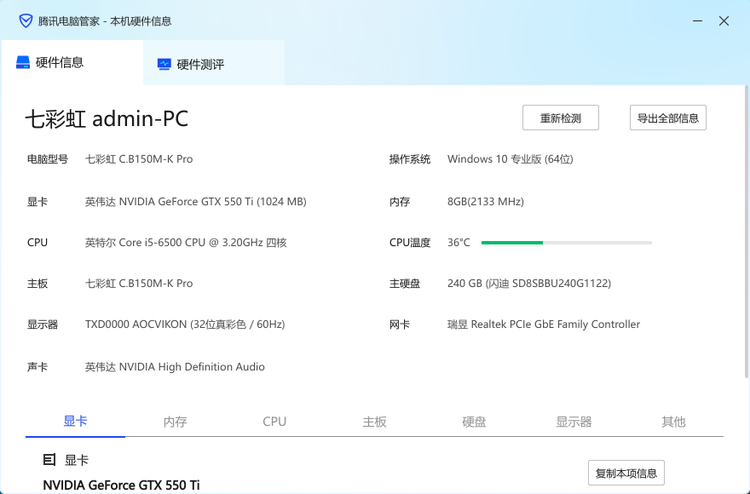Screen dimensions: 750x494
Task: Click the 显卡 section card icon
Action: (49, 460)
